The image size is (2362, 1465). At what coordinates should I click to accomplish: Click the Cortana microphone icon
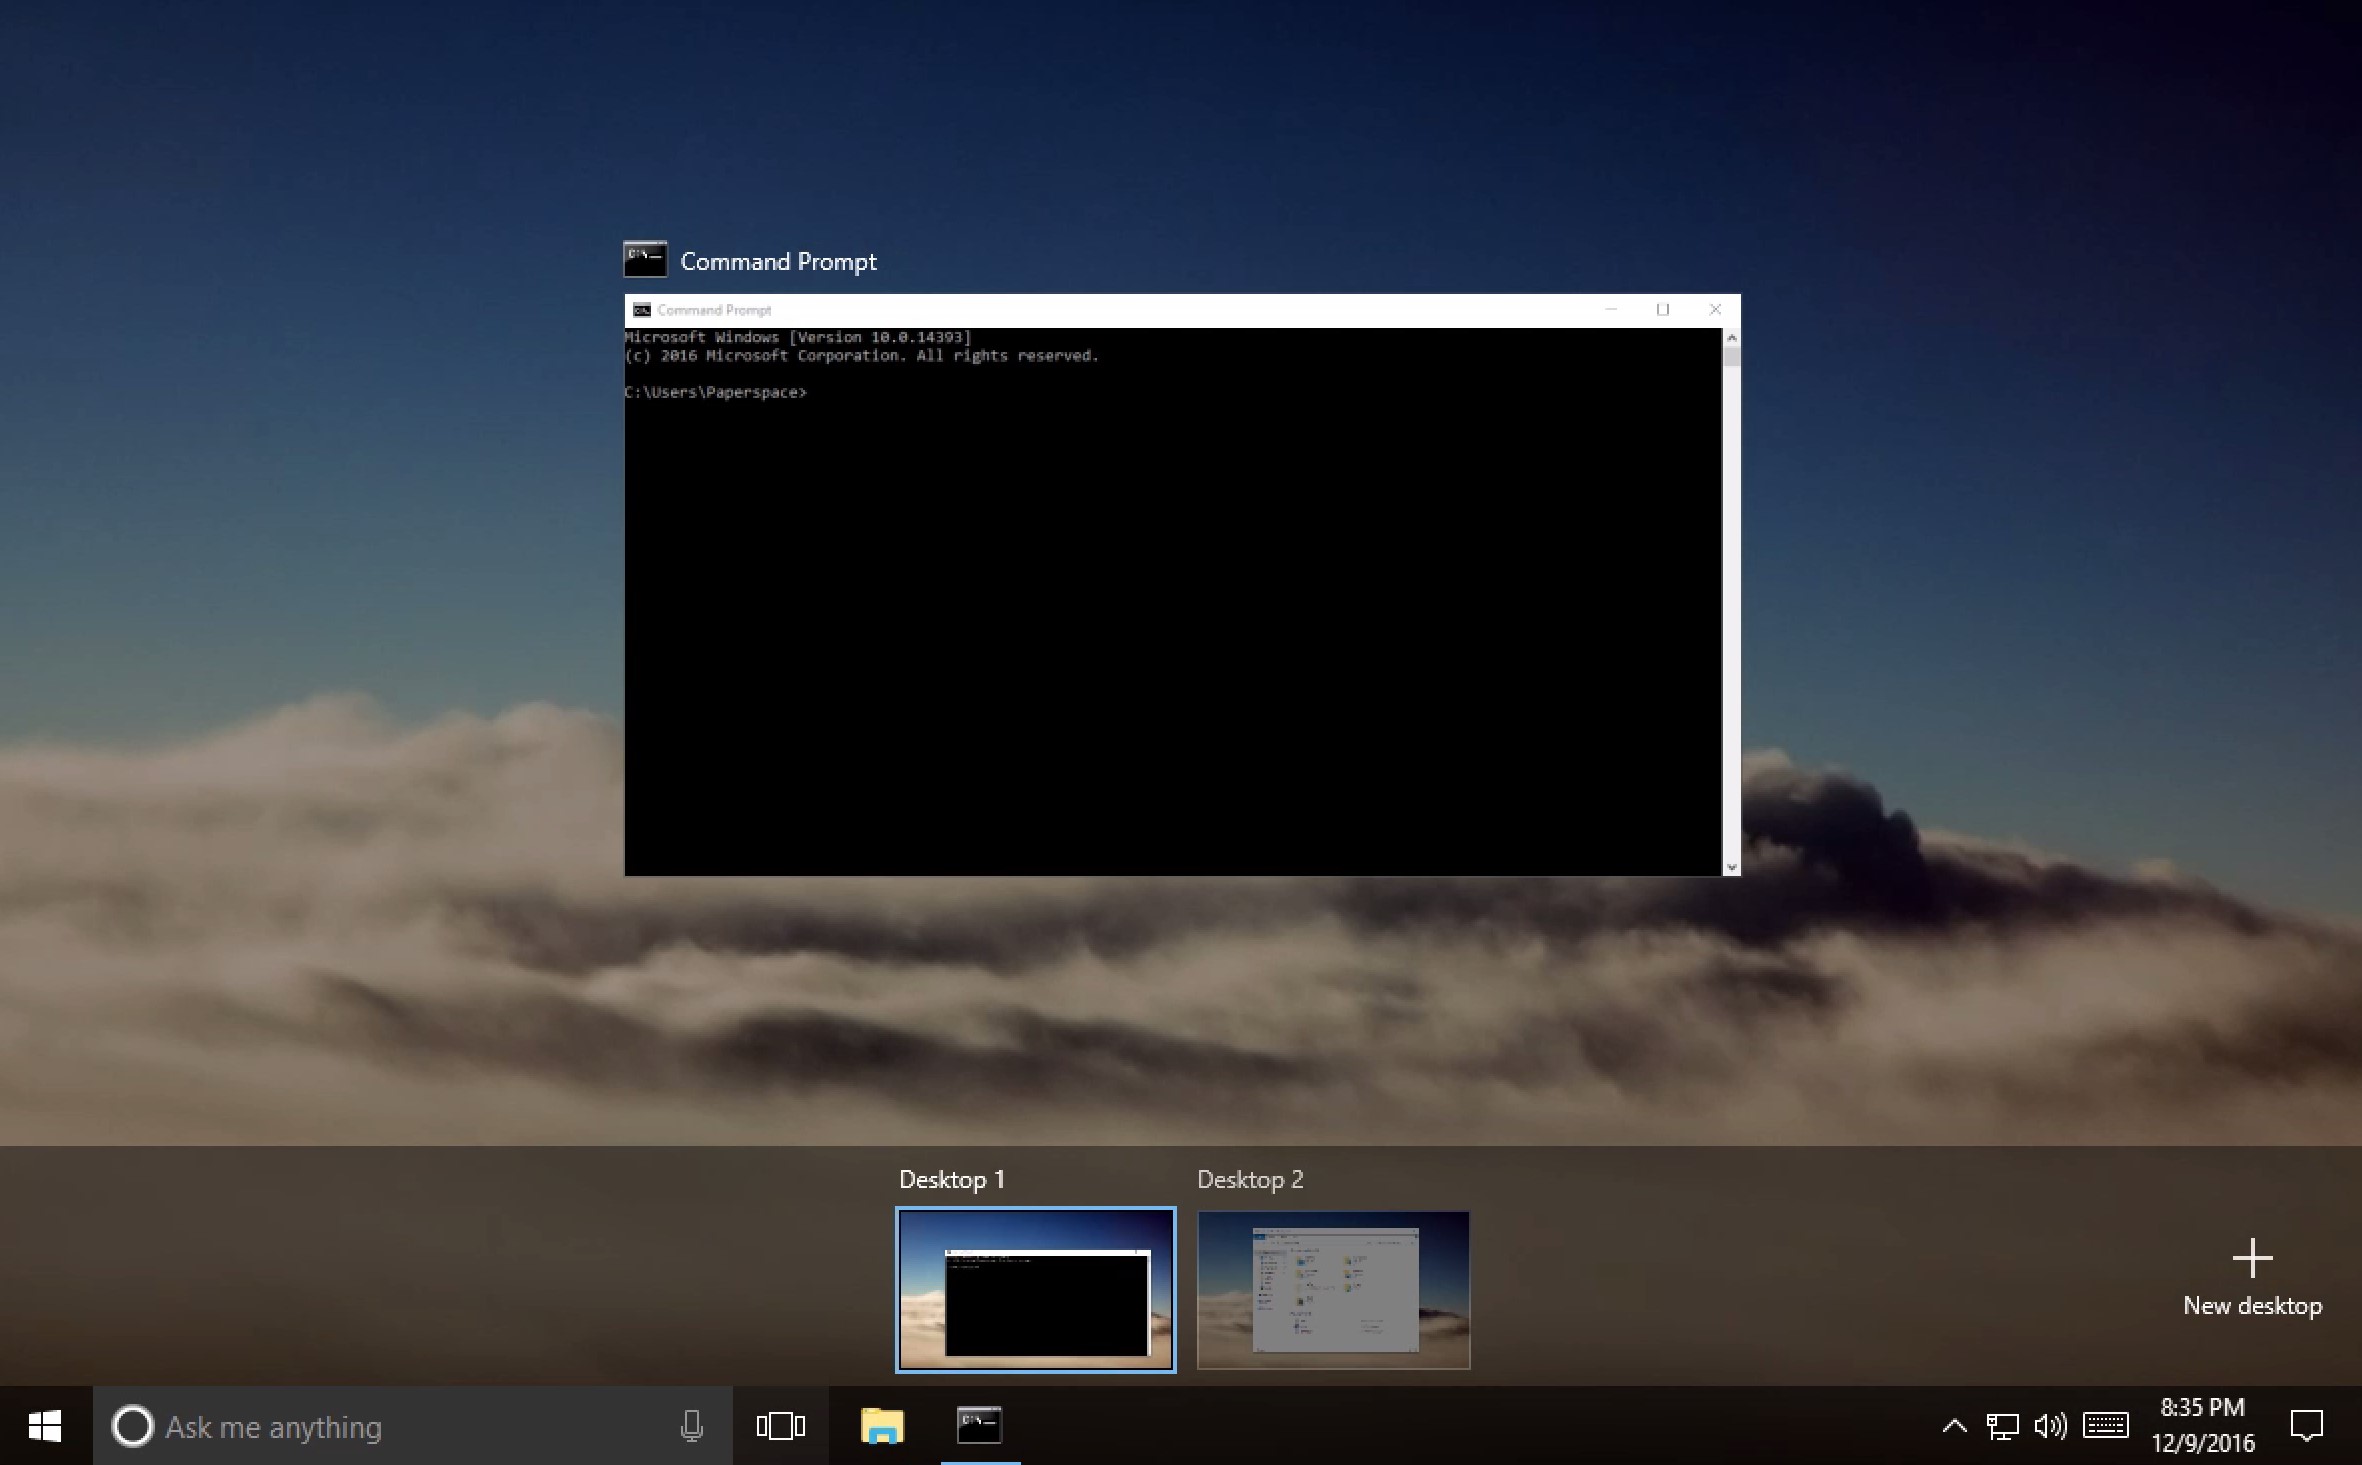691,1426
